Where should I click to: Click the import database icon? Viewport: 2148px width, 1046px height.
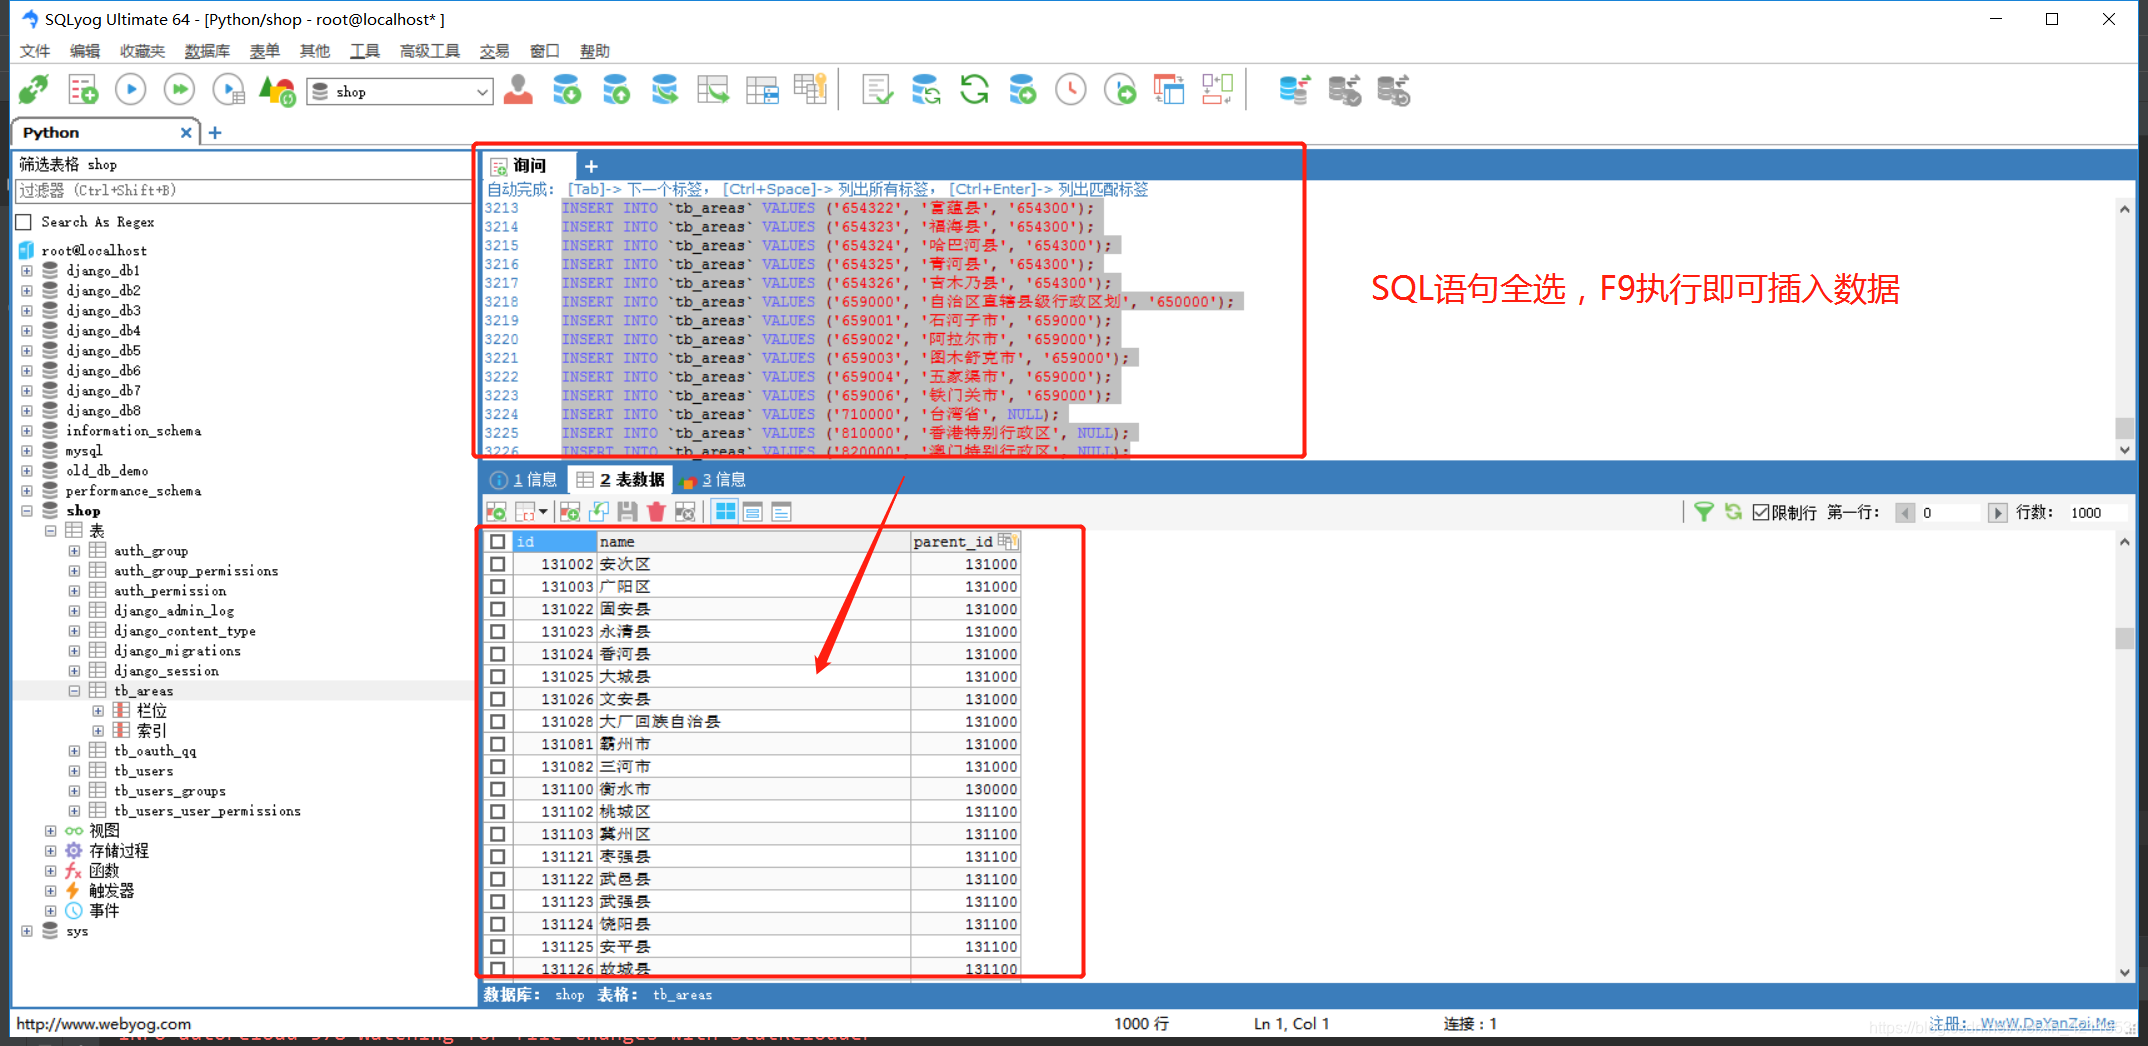(x=567, y=91)
